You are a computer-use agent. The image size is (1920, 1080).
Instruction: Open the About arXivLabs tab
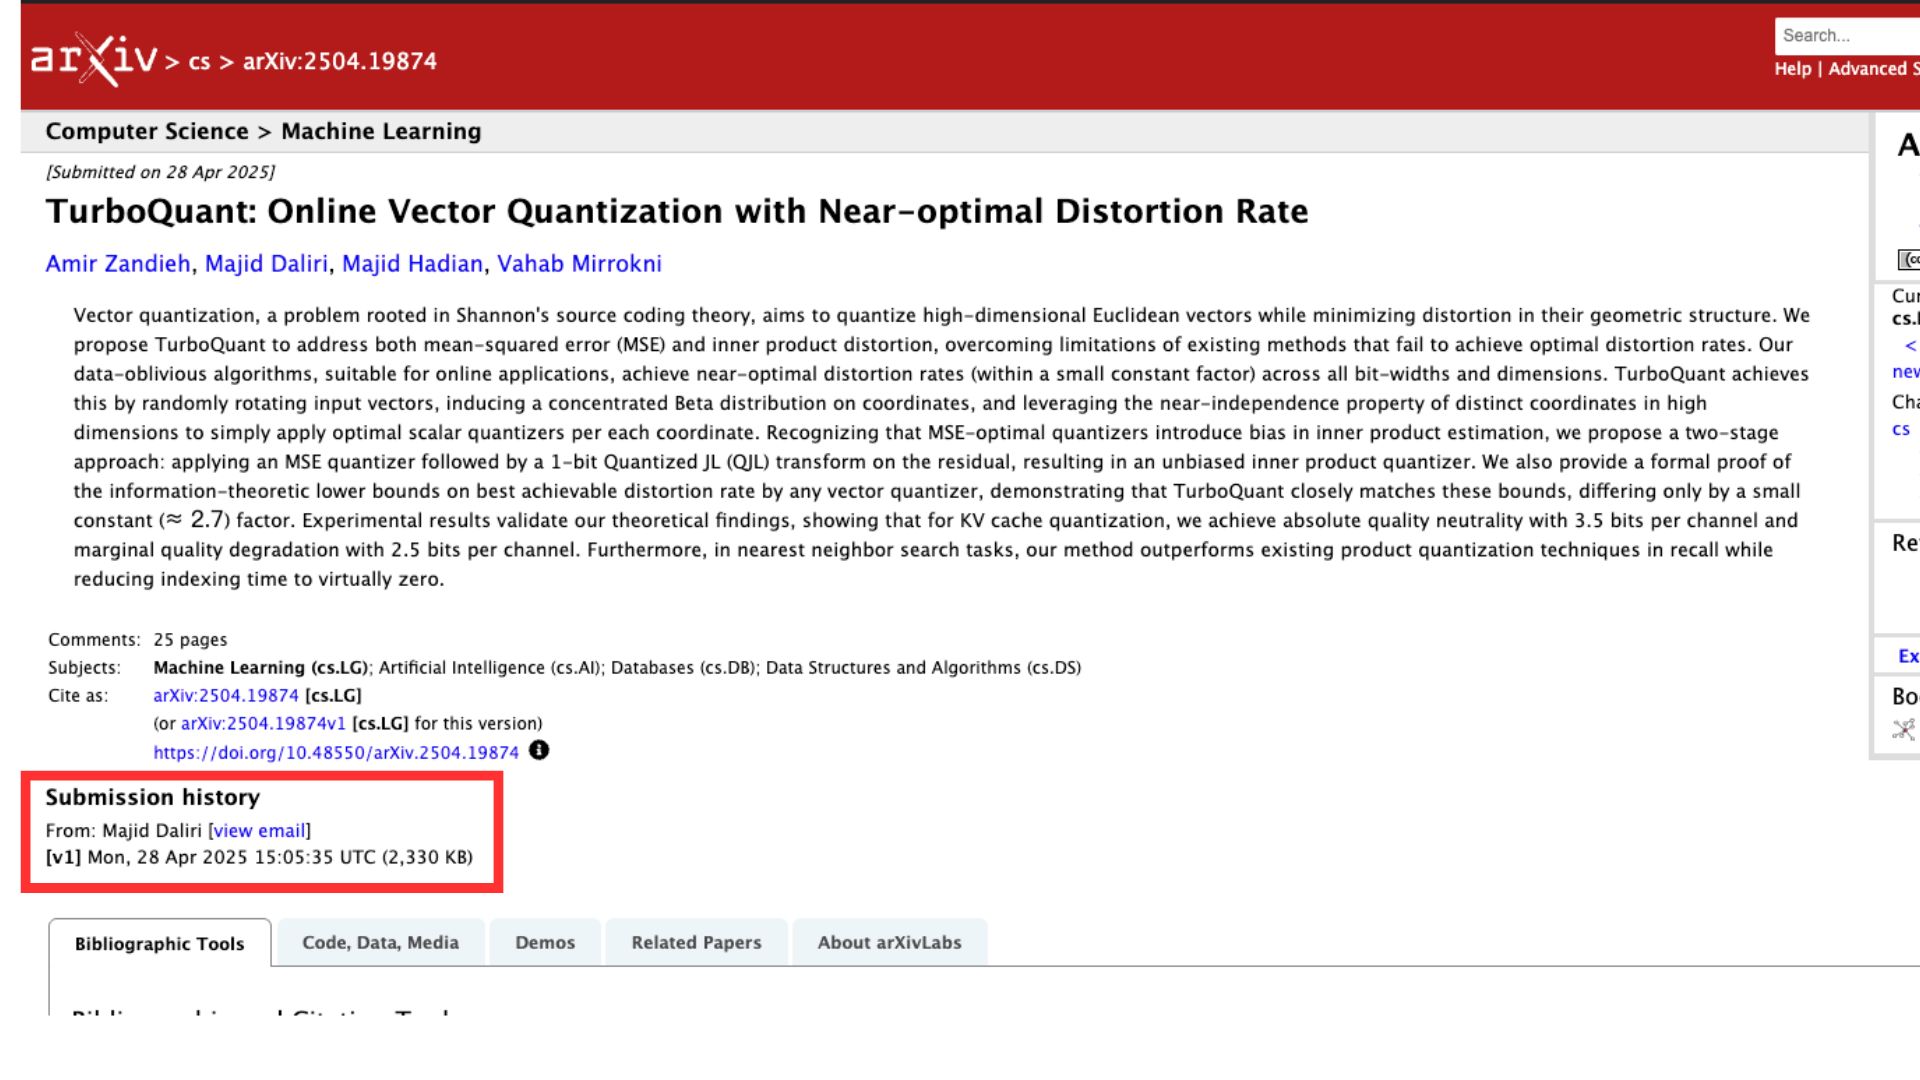tap(889, 942)
